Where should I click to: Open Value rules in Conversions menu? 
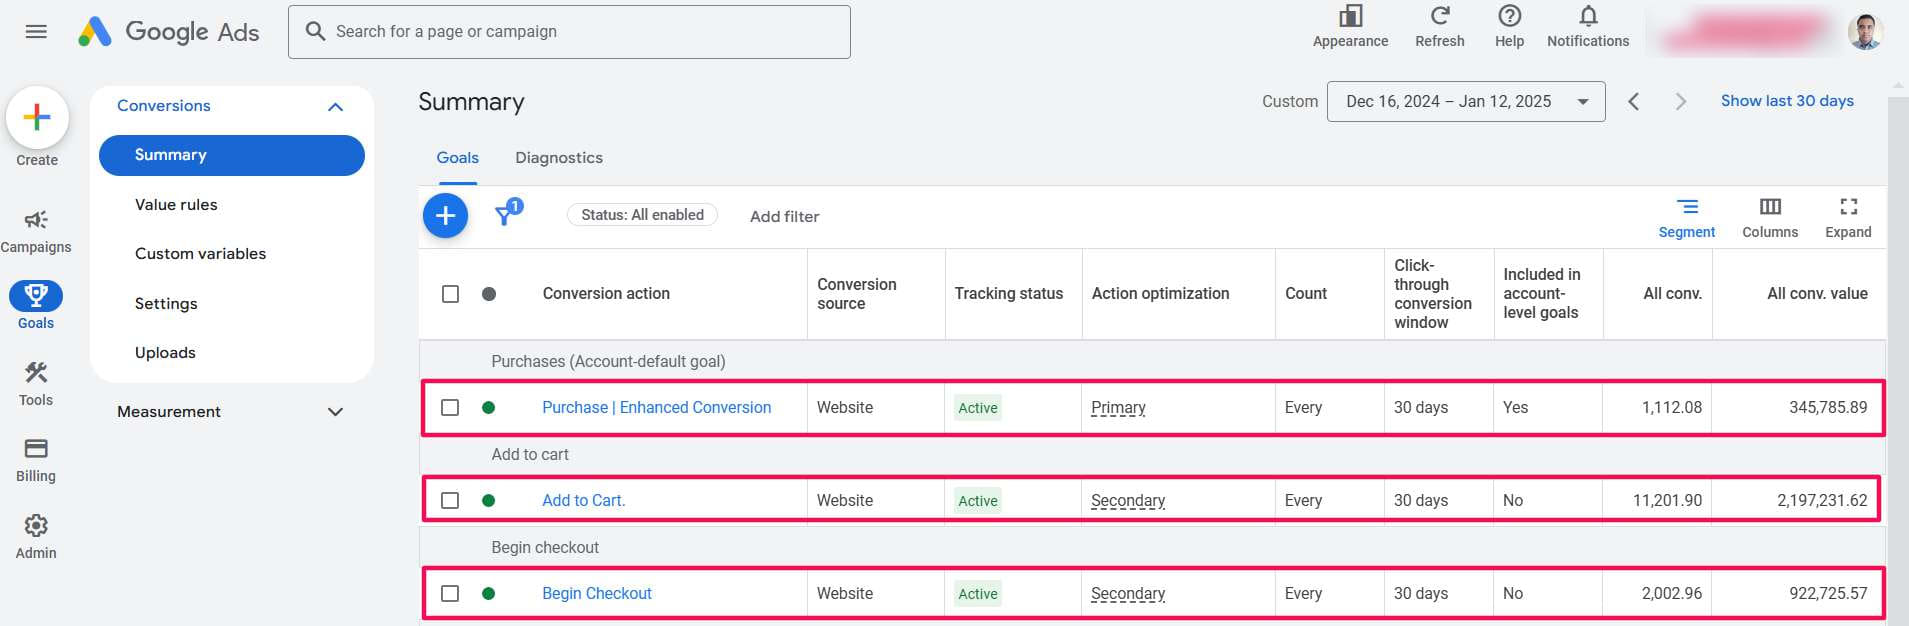176,204
